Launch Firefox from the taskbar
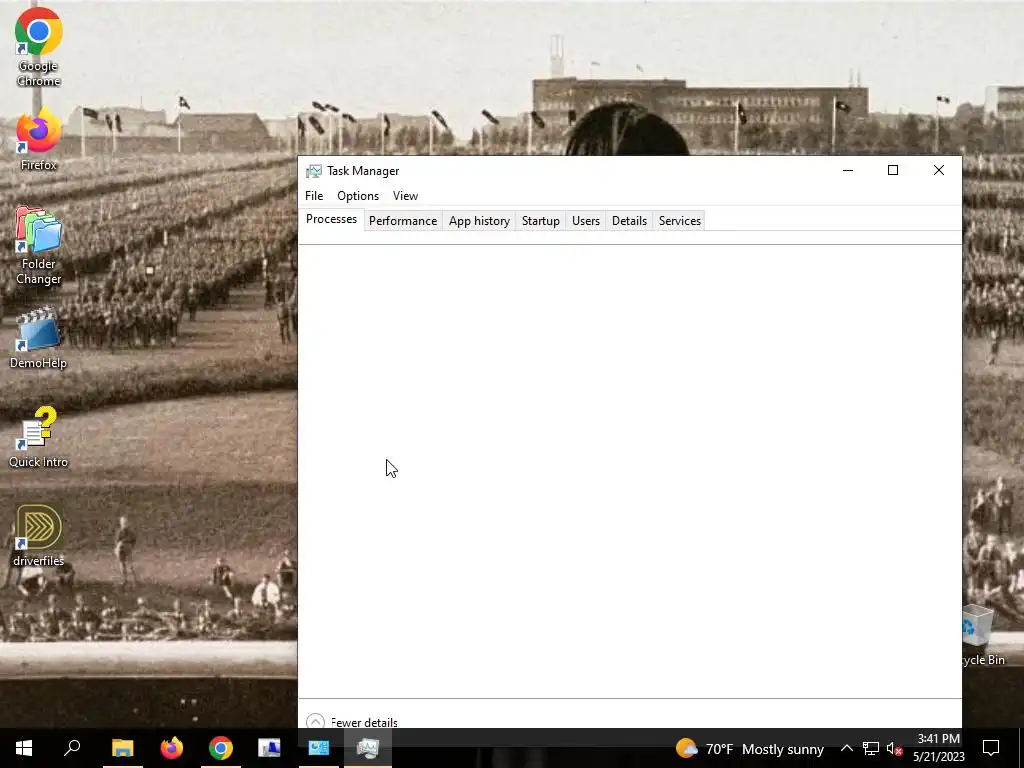Viewport: 1024px width, 768px height. 172,748
